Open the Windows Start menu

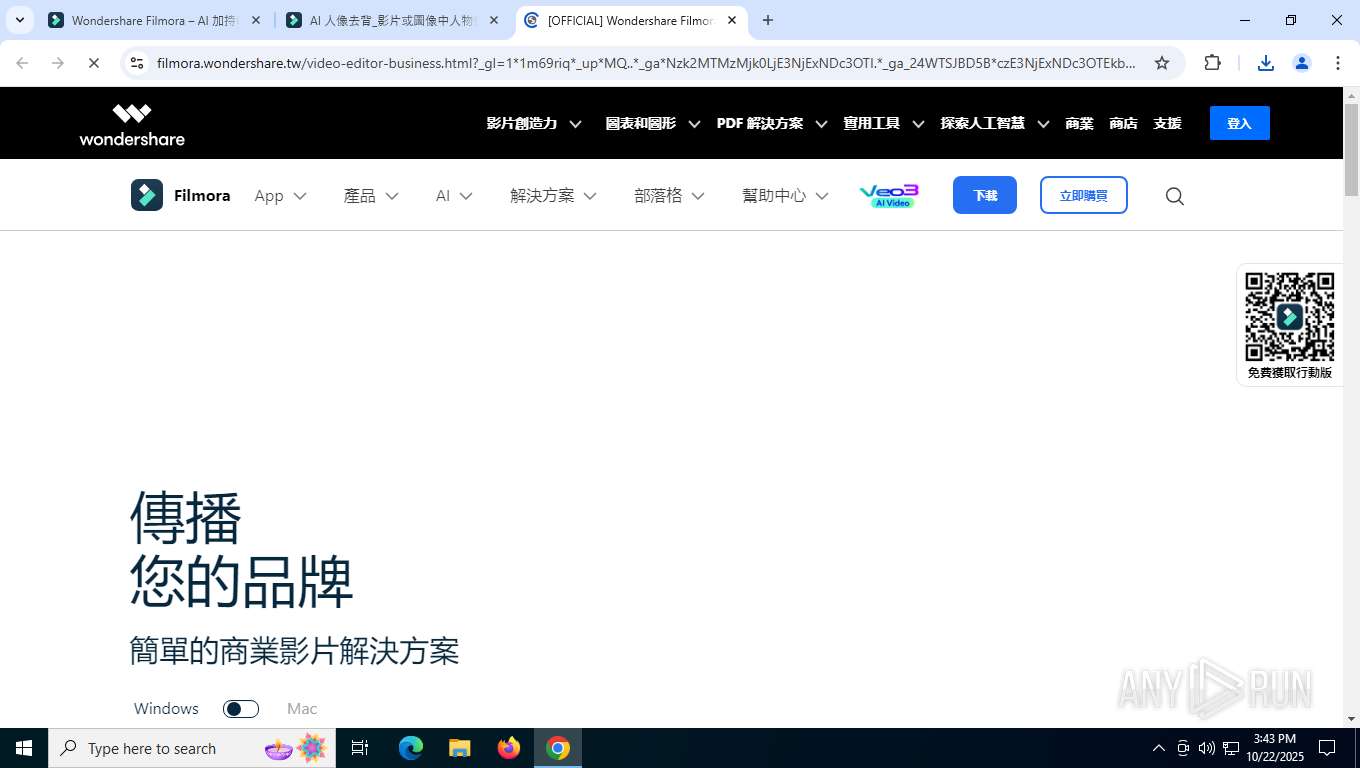coord(24,748)
